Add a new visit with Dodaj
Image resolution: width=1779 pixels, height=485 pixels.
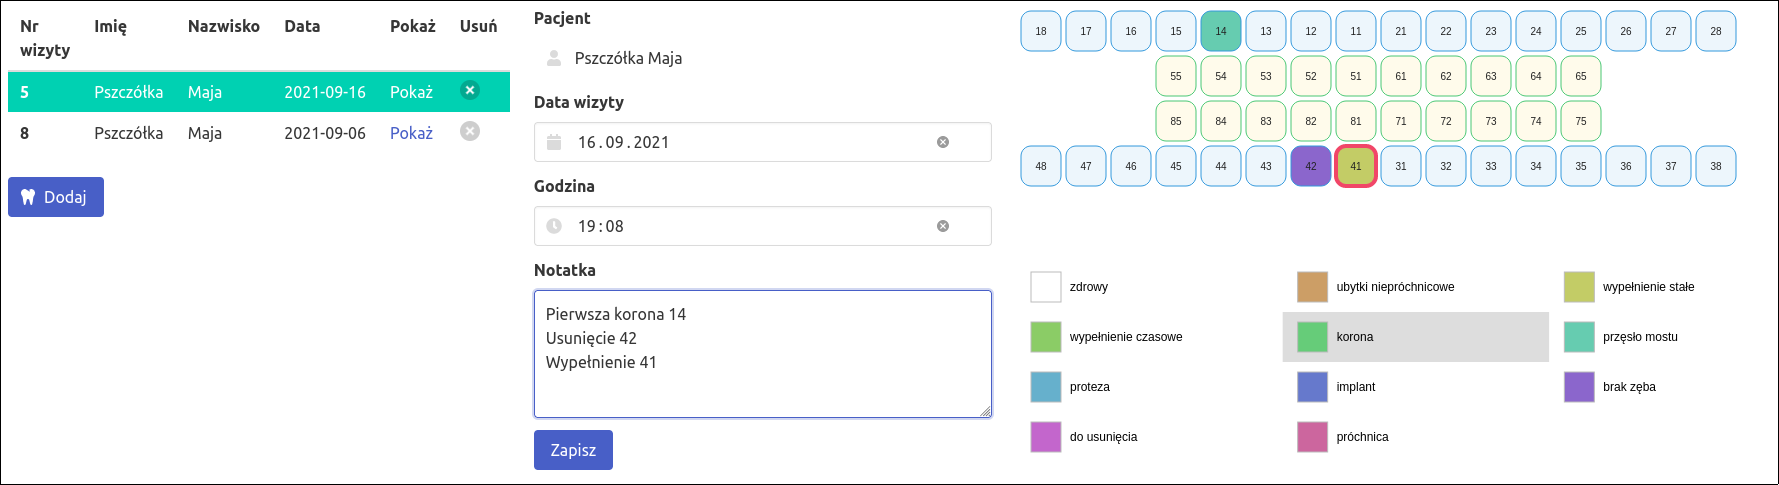(x=56, y=197)
